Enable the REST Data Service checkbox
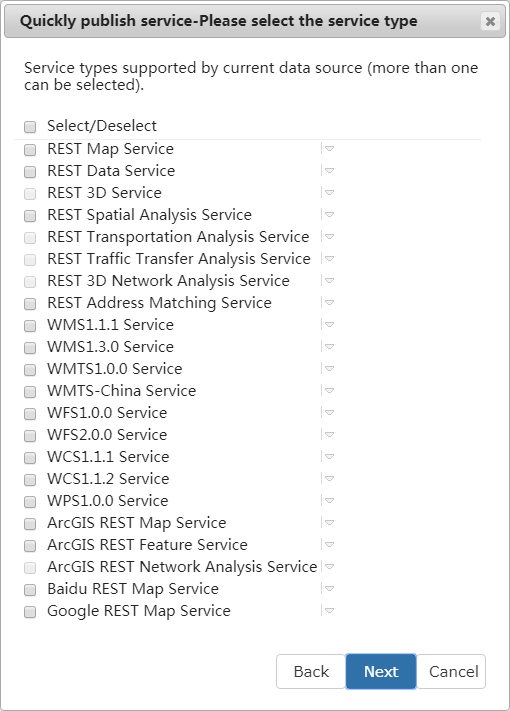 [x=30, y=171]
